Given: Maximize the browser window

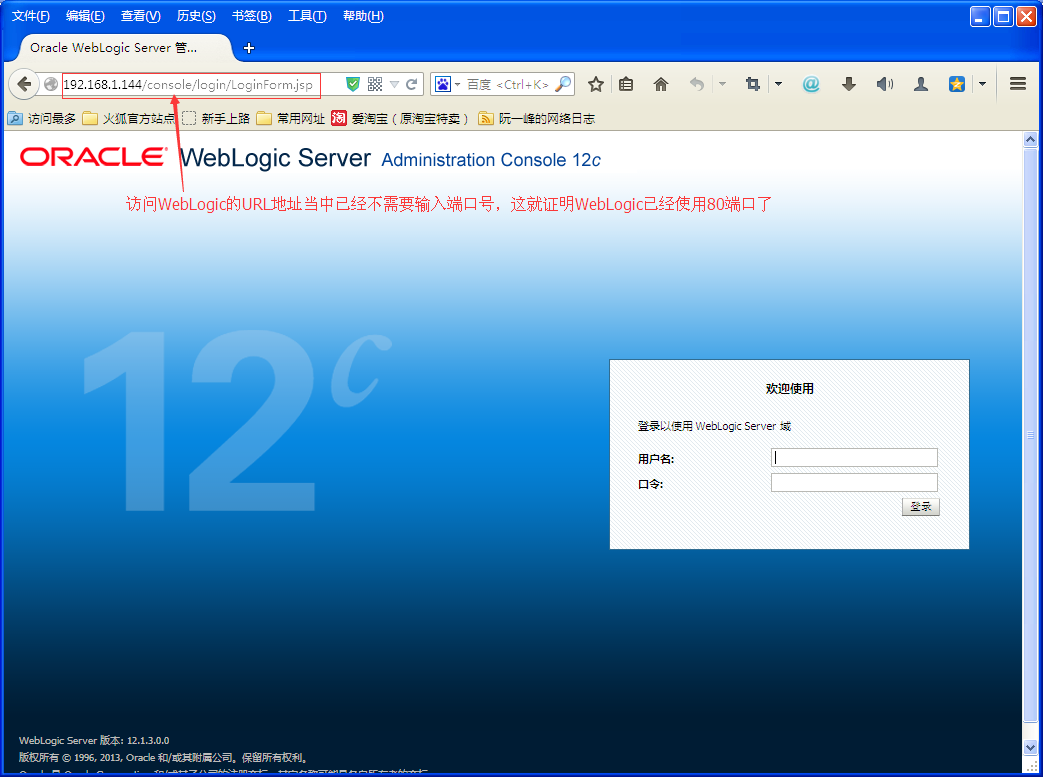Looking at the screenshot, I should tap(1003, 17).
